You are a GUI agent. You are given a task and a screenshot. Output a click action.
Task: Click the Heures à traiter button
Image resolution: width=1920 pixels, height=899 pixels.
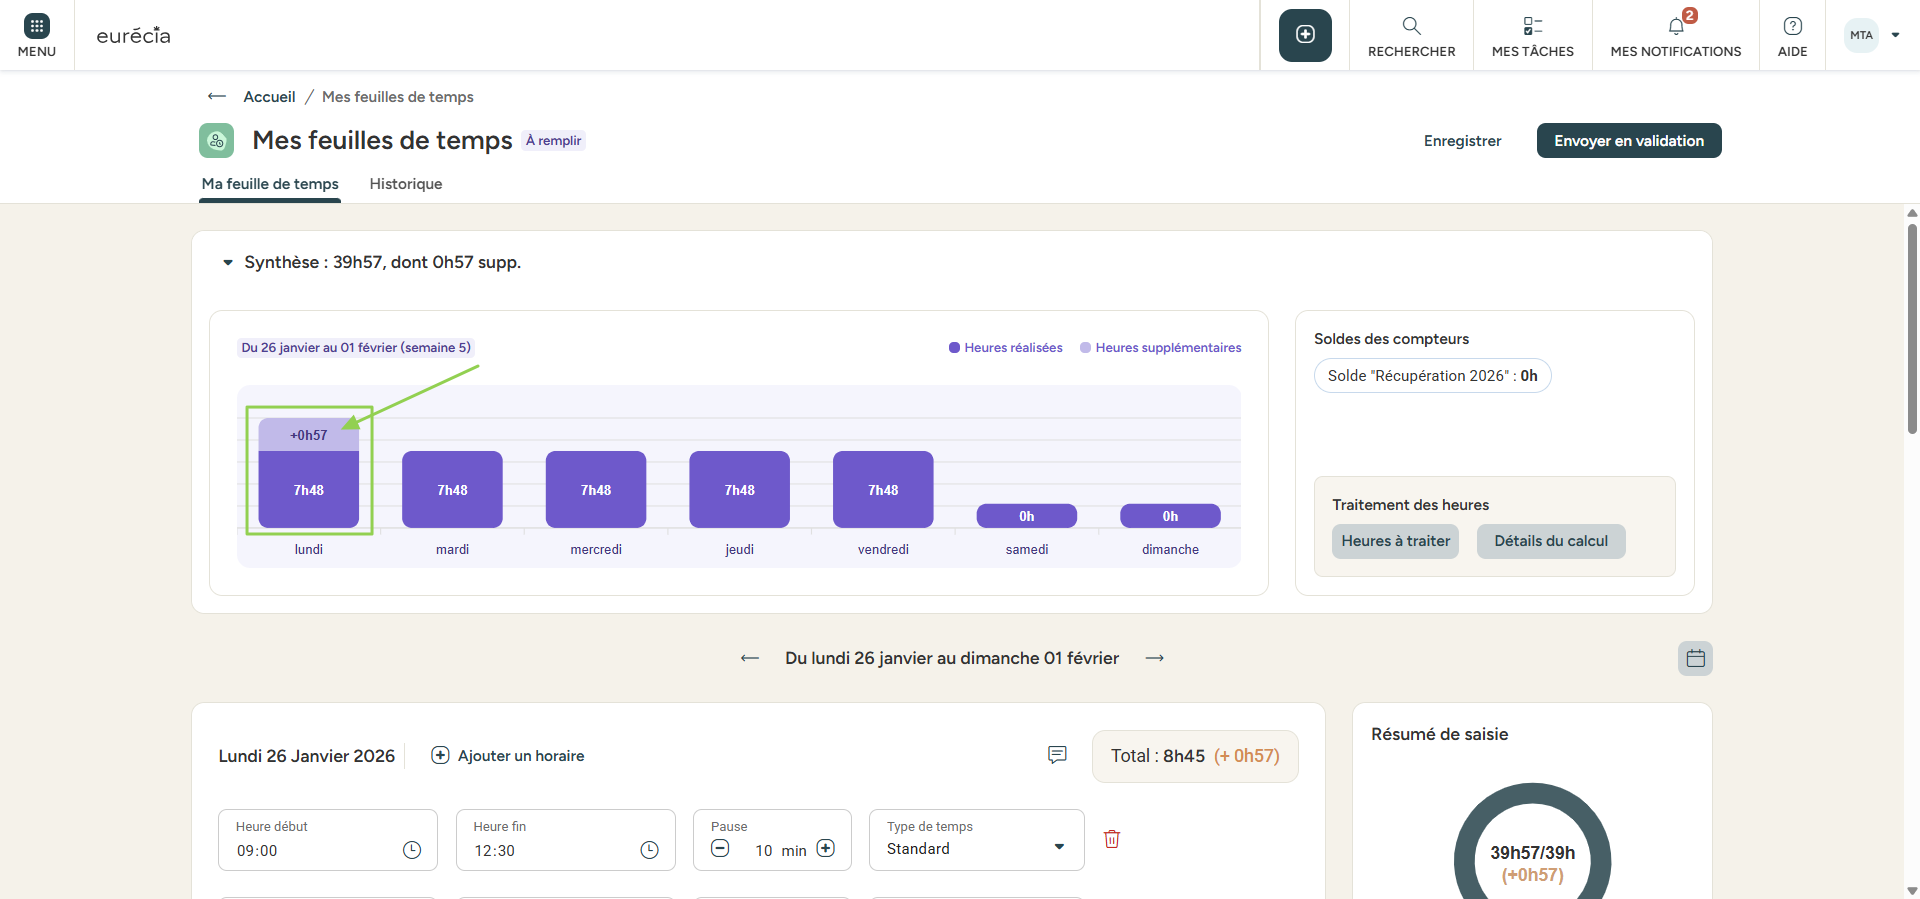click(1395, 541)
